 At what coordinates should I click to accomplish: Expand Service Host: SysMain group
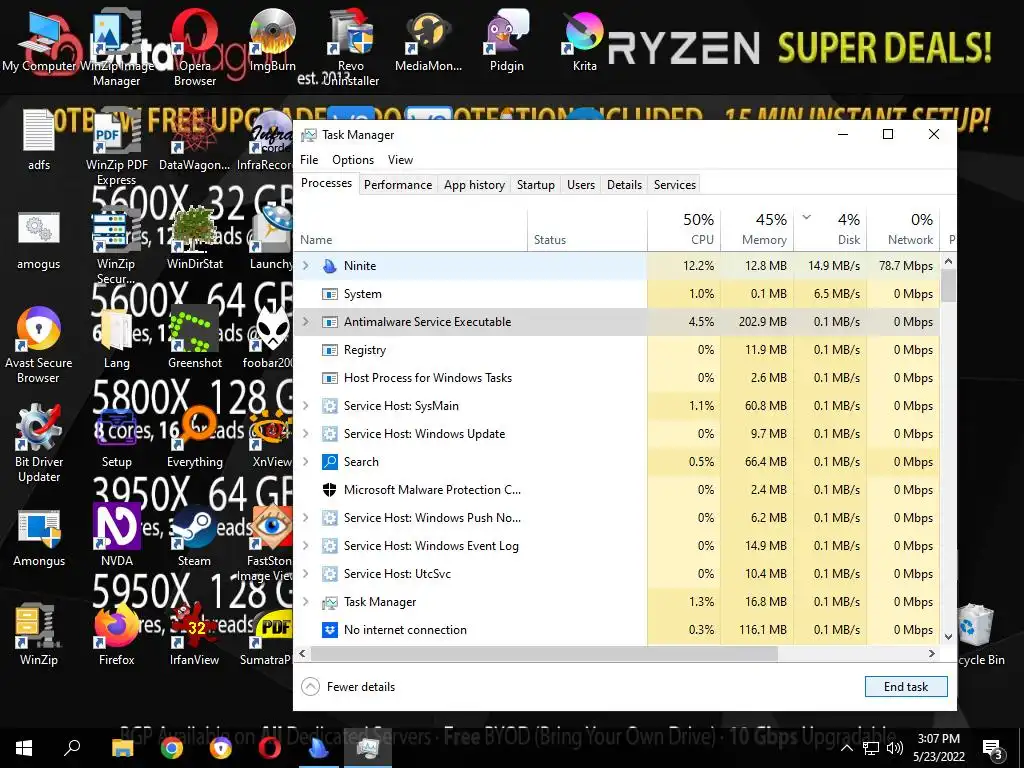pyautogui.click(x=305, y=406)
